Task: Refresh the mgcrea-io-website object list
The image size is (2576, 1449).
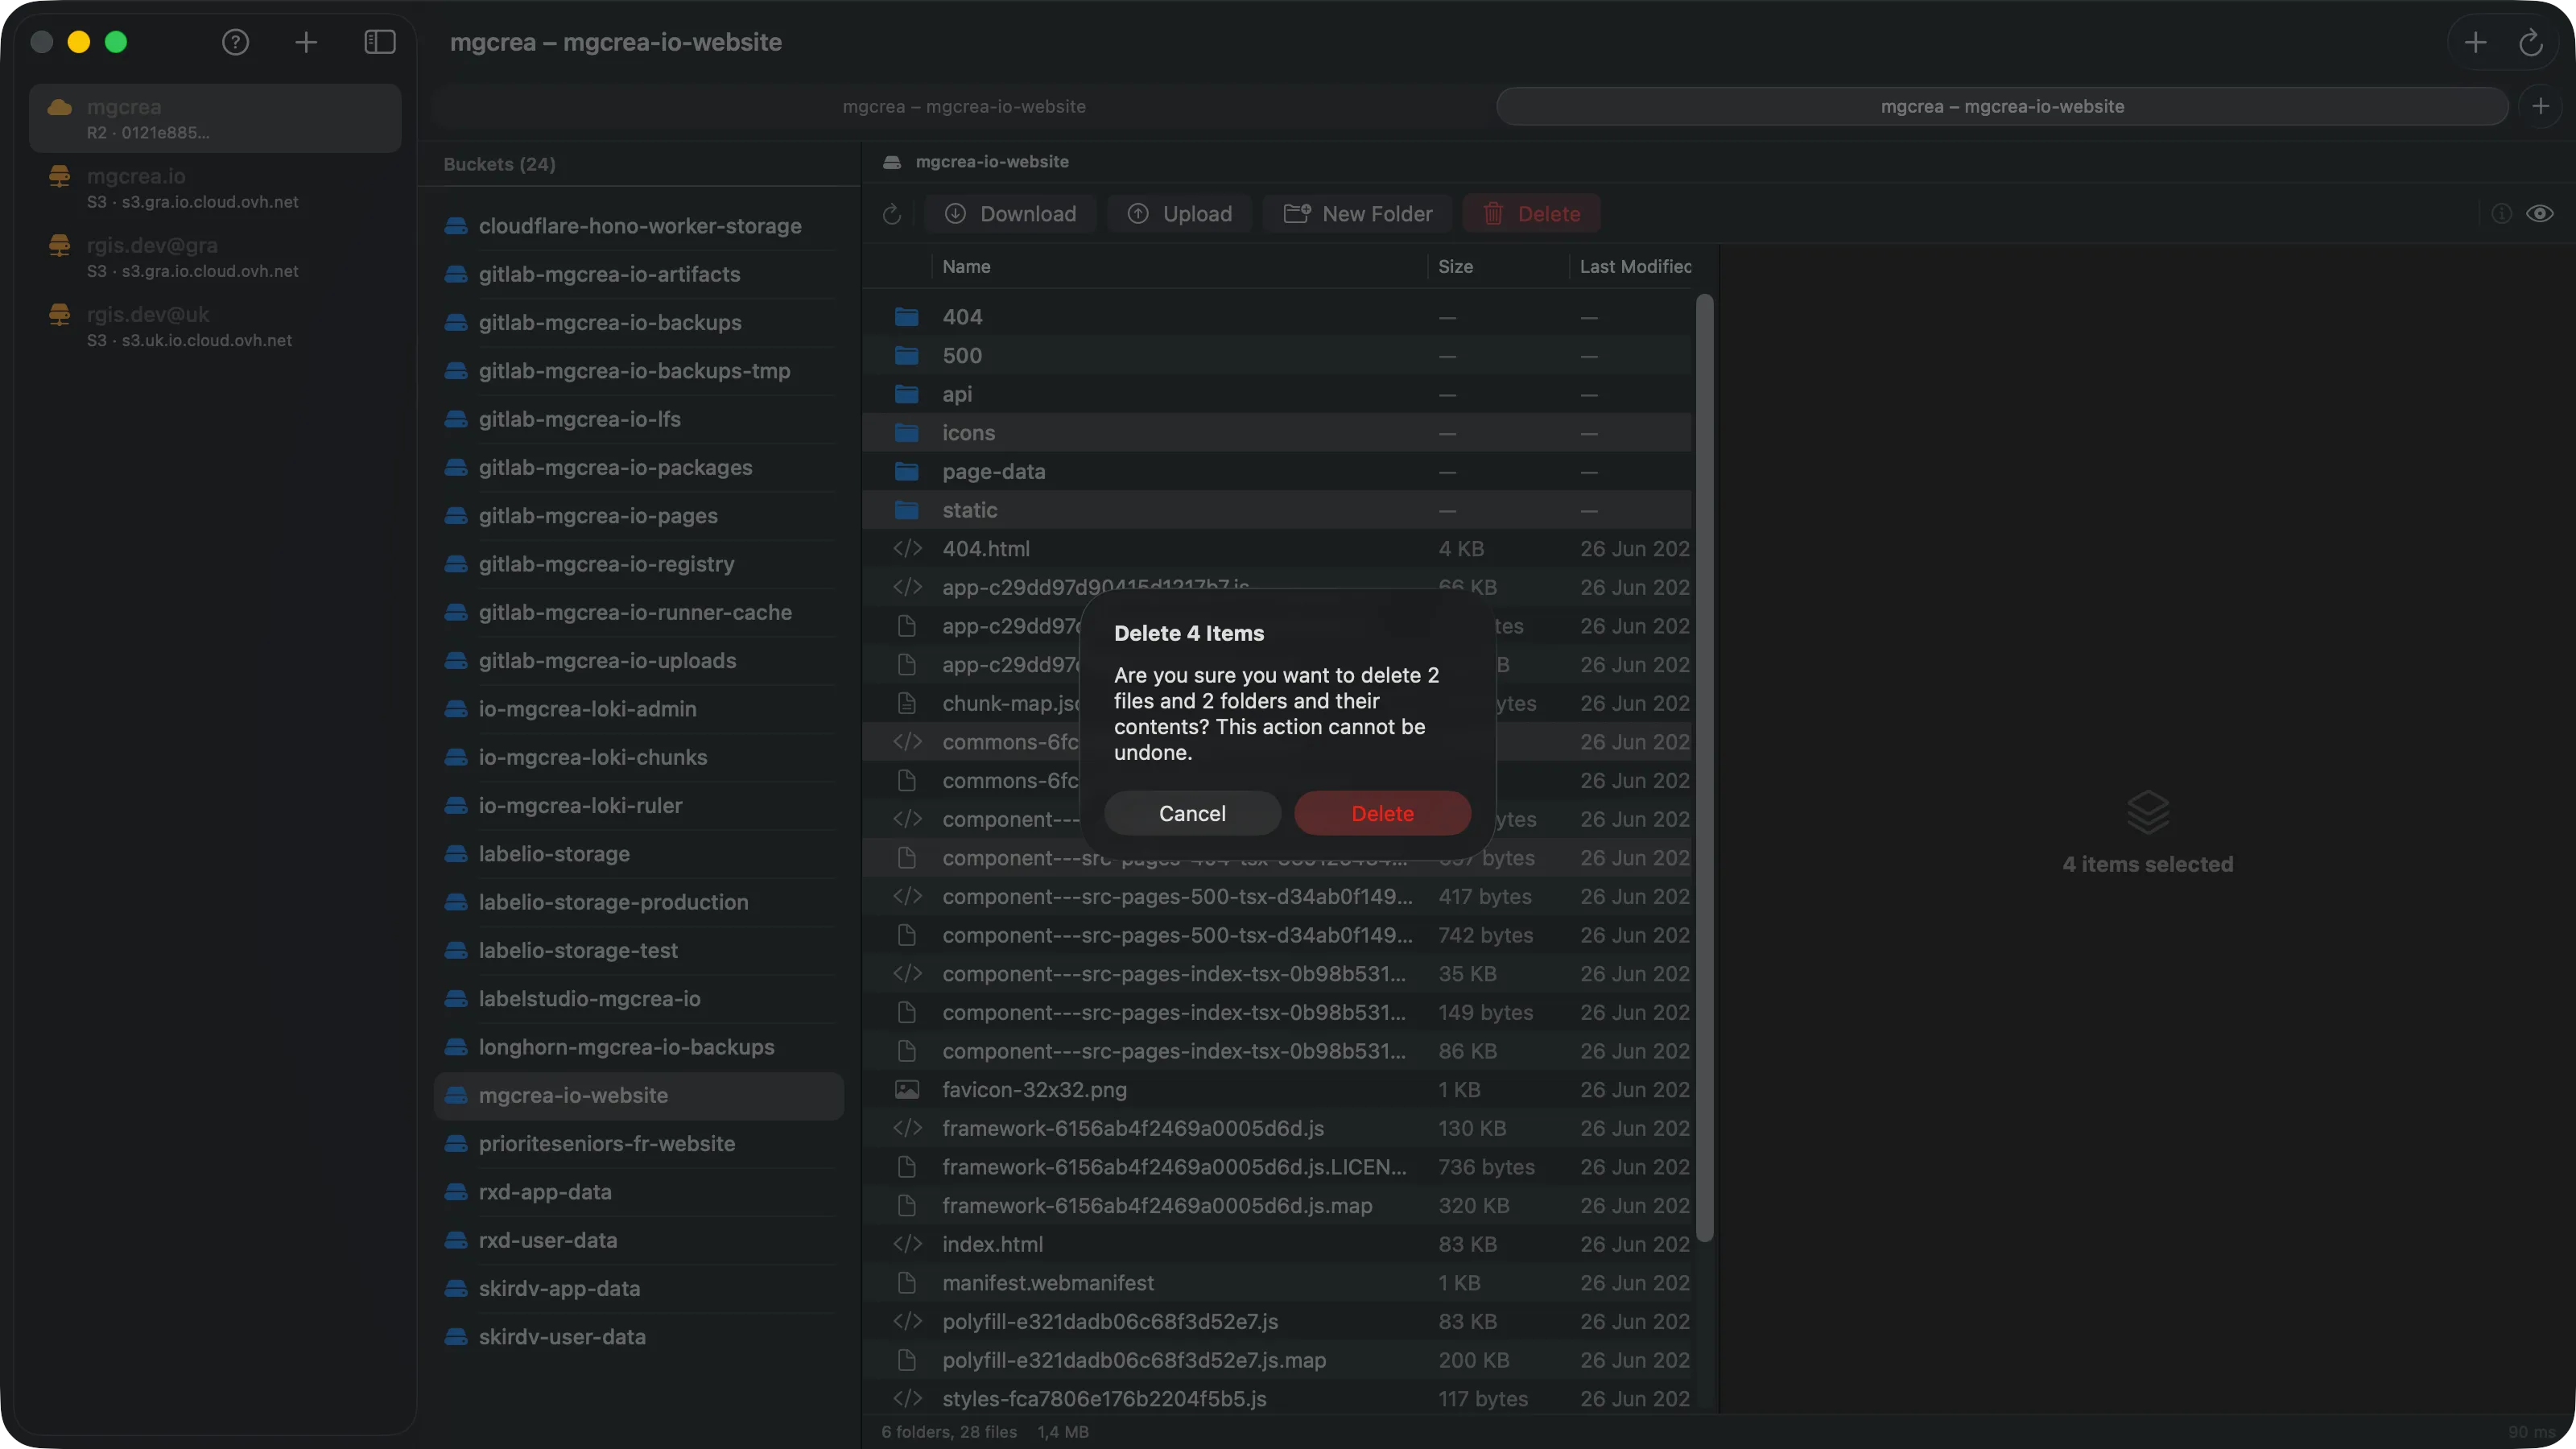Action: pos(891,213)
